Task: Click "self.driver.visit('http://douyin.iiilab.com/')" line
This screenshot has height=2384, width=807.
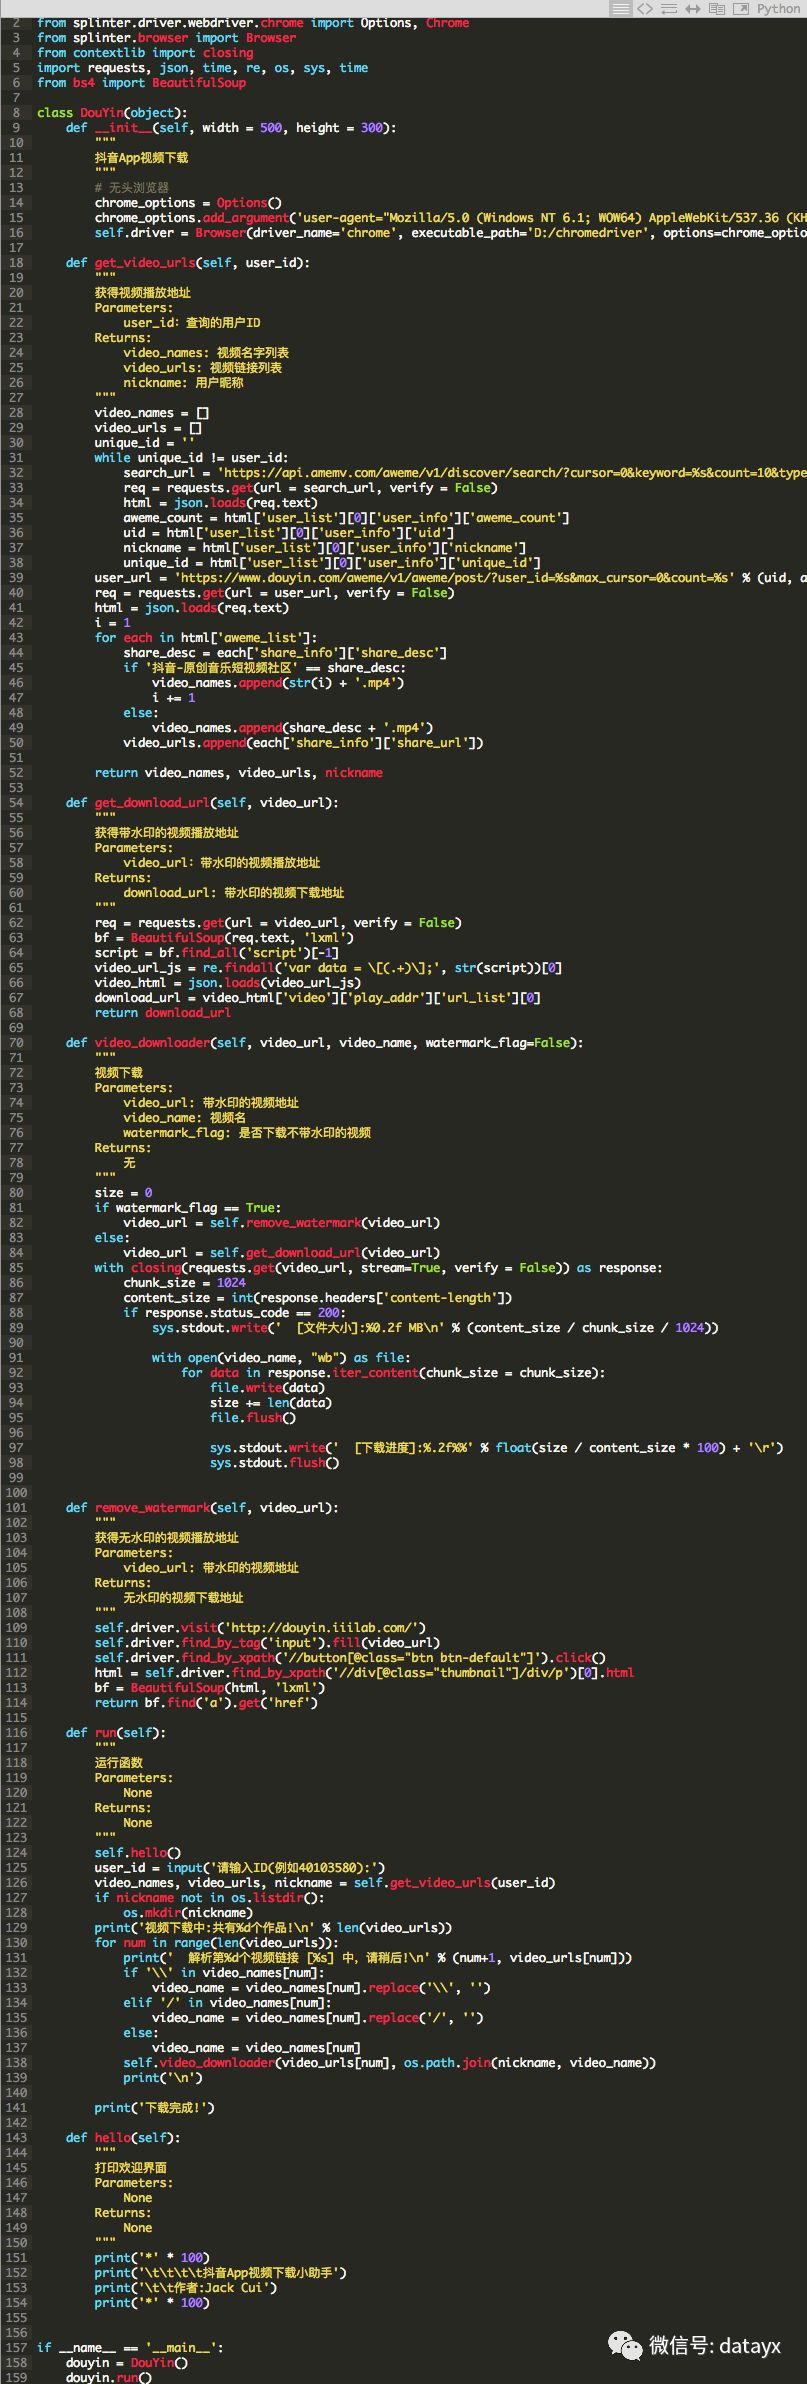Action: coord(260,1628)
